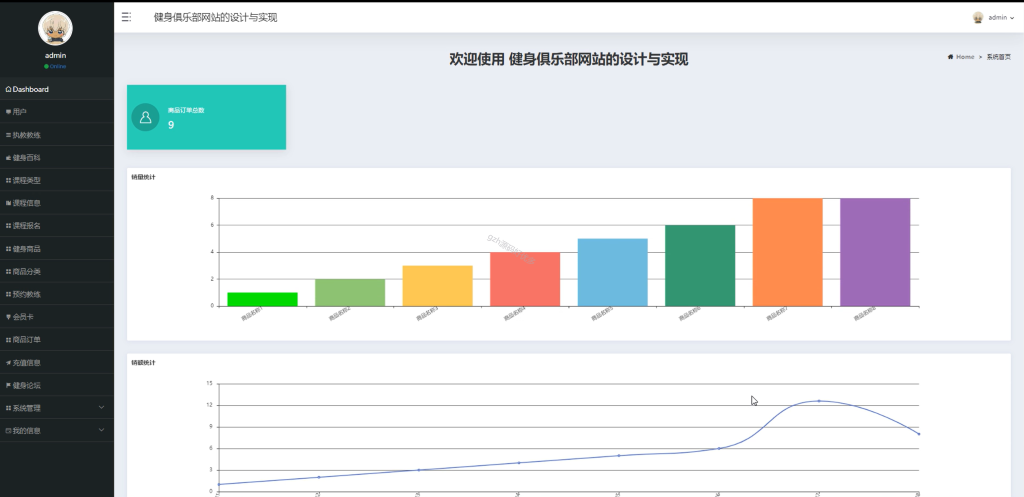Click the icon beside 会员卡

click(8, 317)
